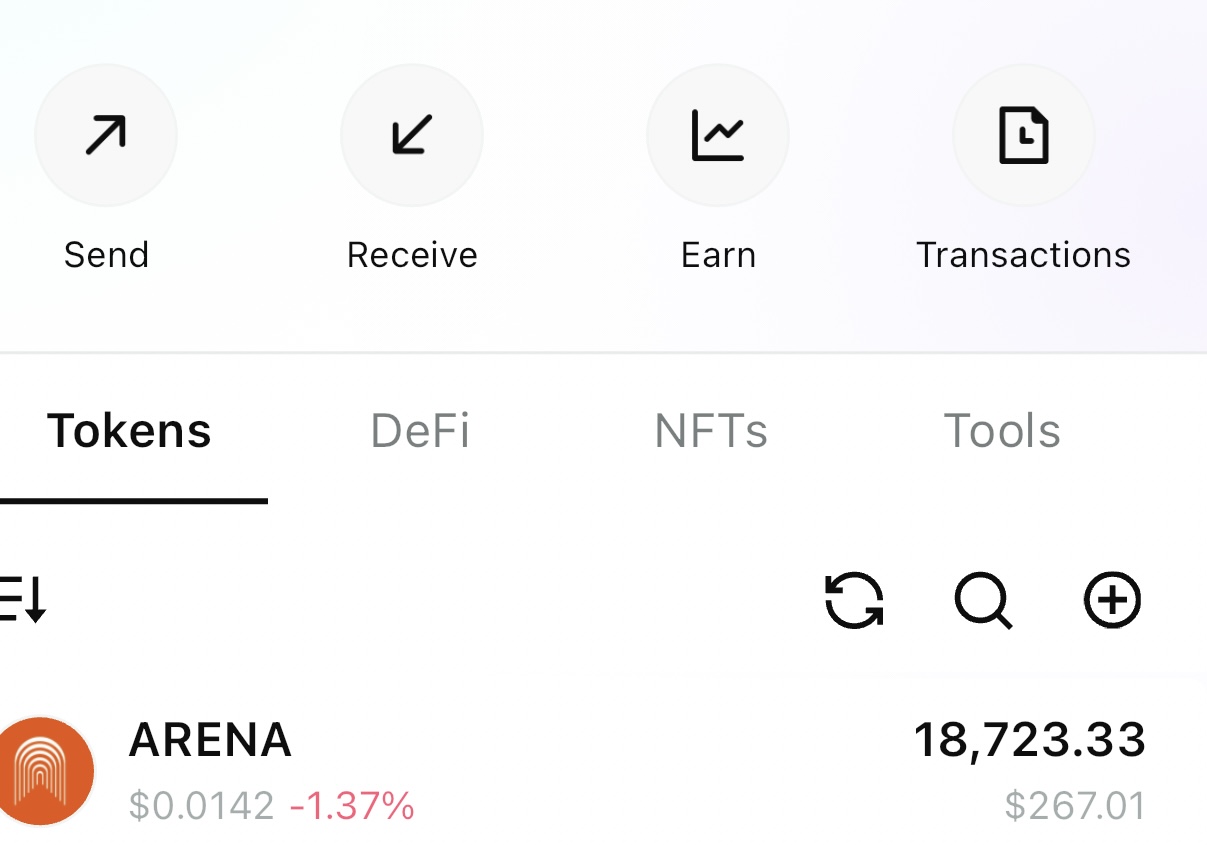The height and width of the screenshot is (845, 1207).
Task: Click the -1.37% price change
Action: pos(352,805)
